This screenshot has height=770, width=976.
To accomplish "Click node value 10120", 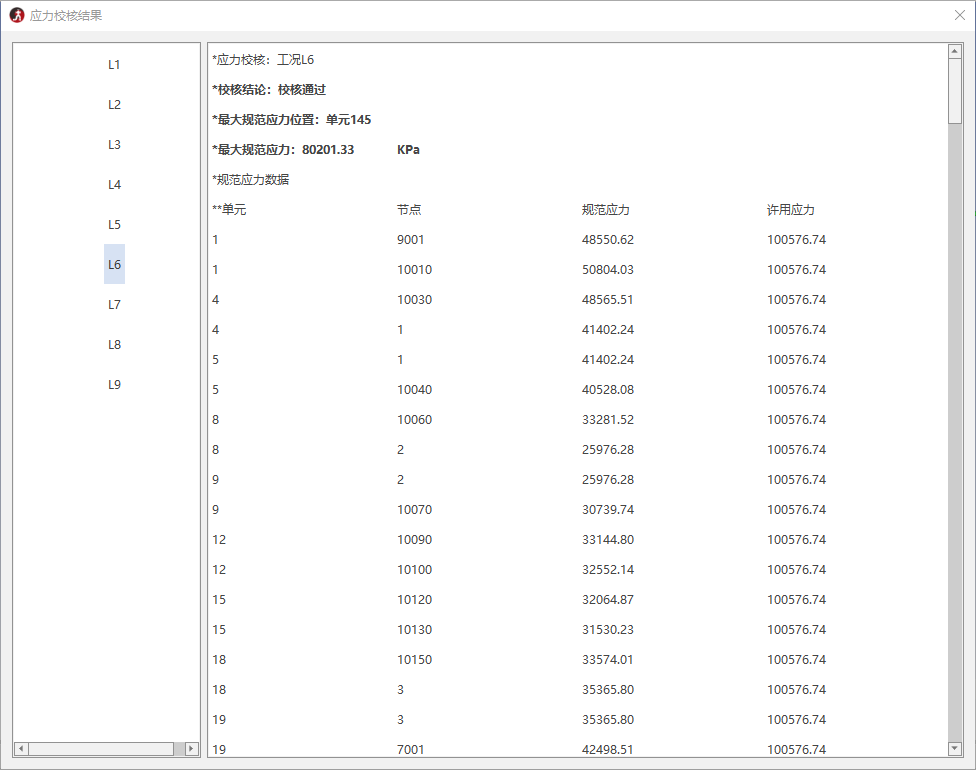I will [x=415, y=599].
